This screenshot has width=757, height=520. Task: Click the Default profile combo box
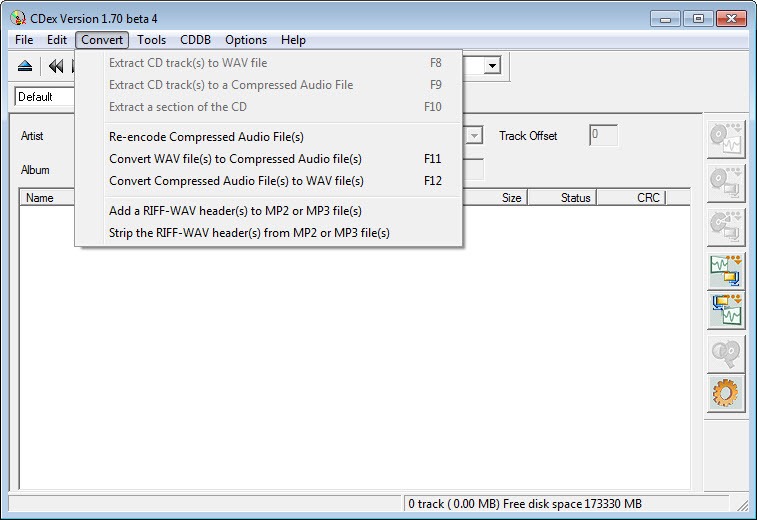point(45,97)
